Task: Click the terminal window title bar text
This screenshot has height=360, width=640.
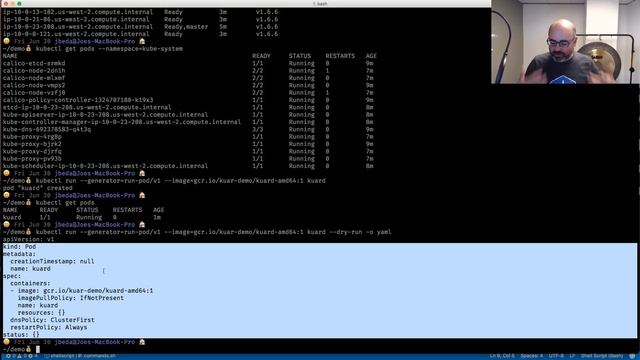Action: [320, 3]
